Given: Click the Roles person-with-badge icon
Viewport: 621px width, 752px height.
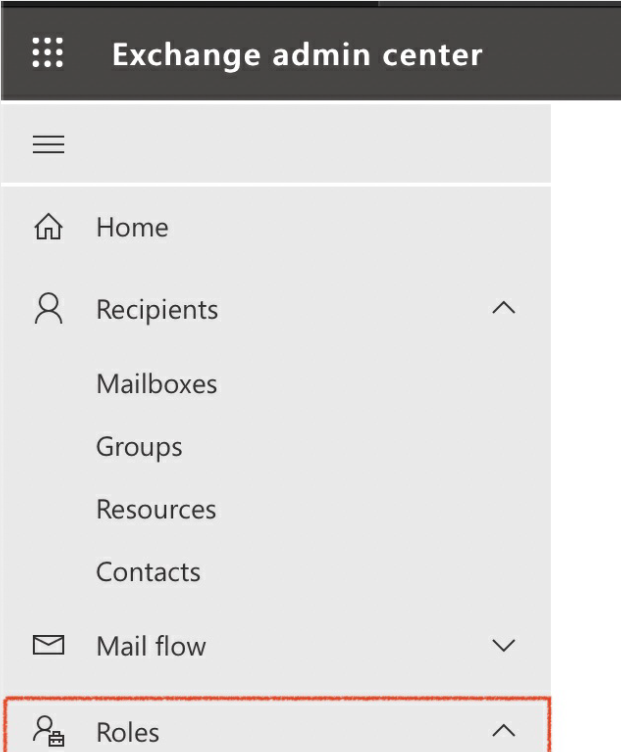Looking at the screenshot, I should (x=48, y=731).
